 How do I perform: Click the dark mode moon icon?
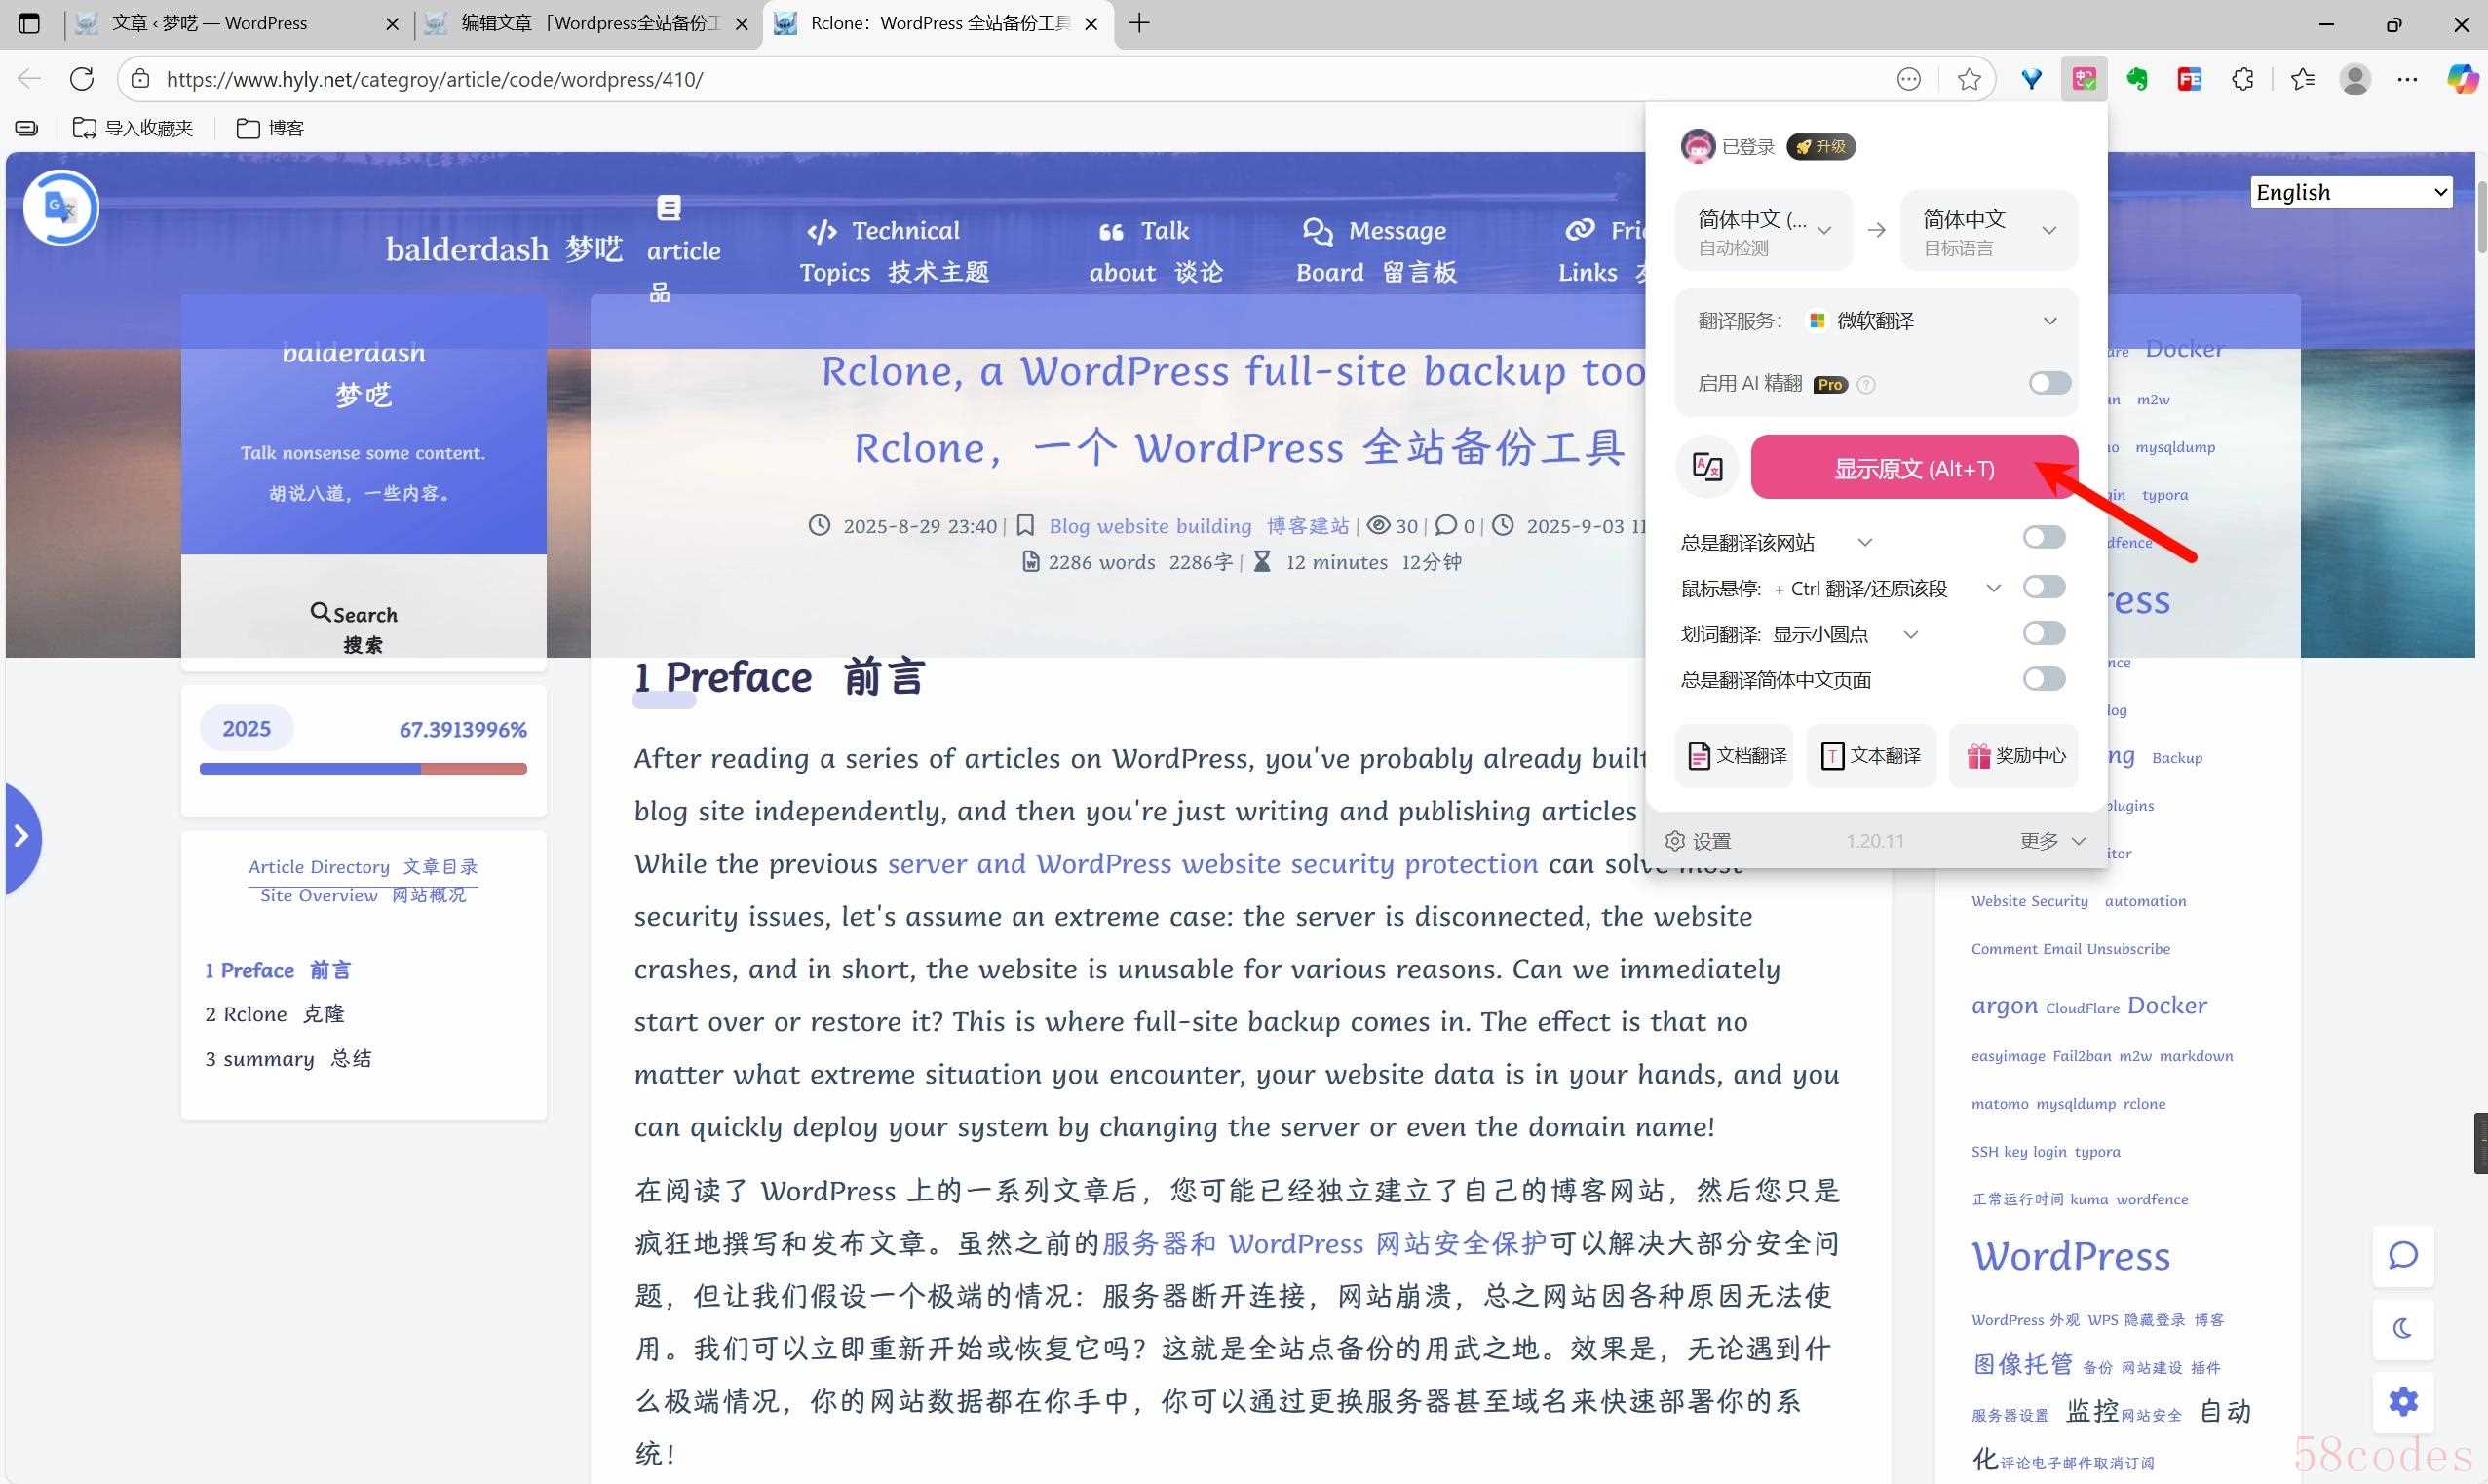tap(2403, 1329)
